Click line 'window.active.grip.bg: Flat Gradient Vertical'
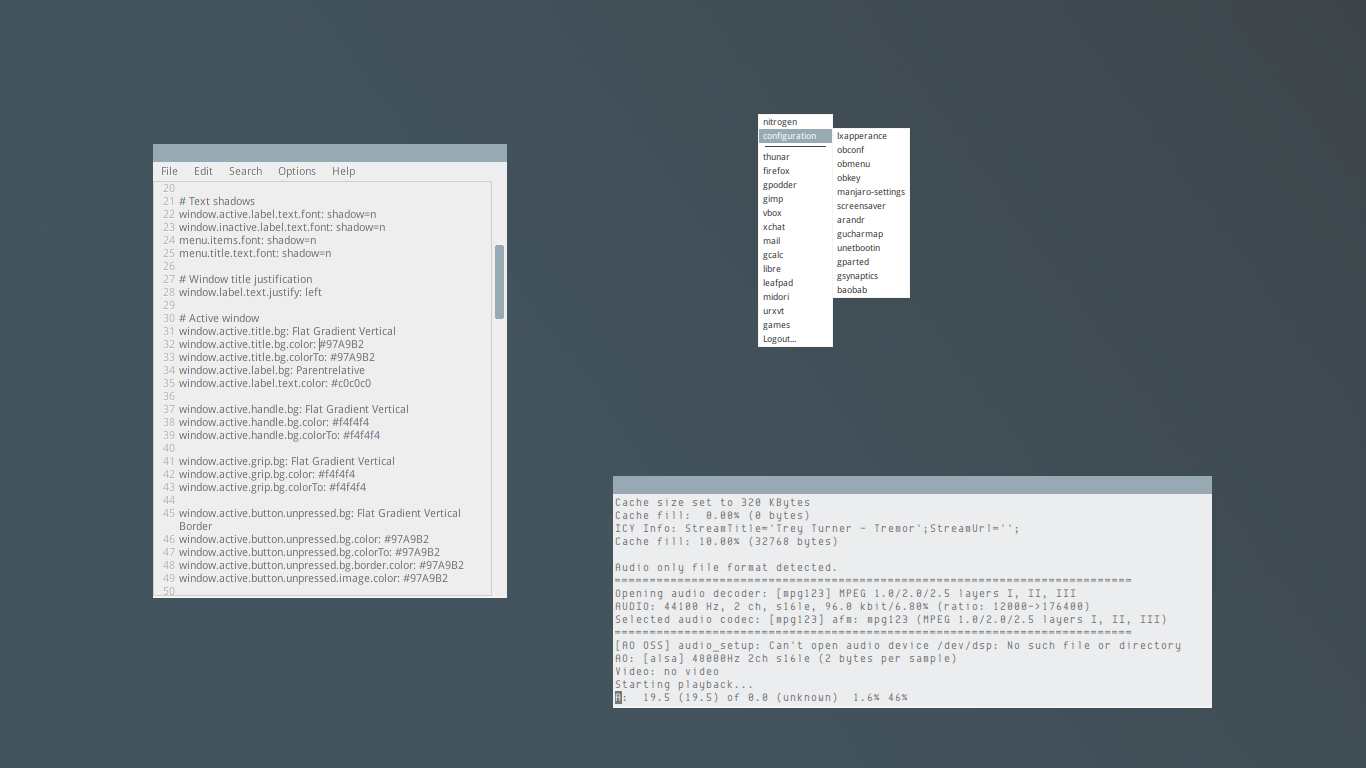 [287, 461]
